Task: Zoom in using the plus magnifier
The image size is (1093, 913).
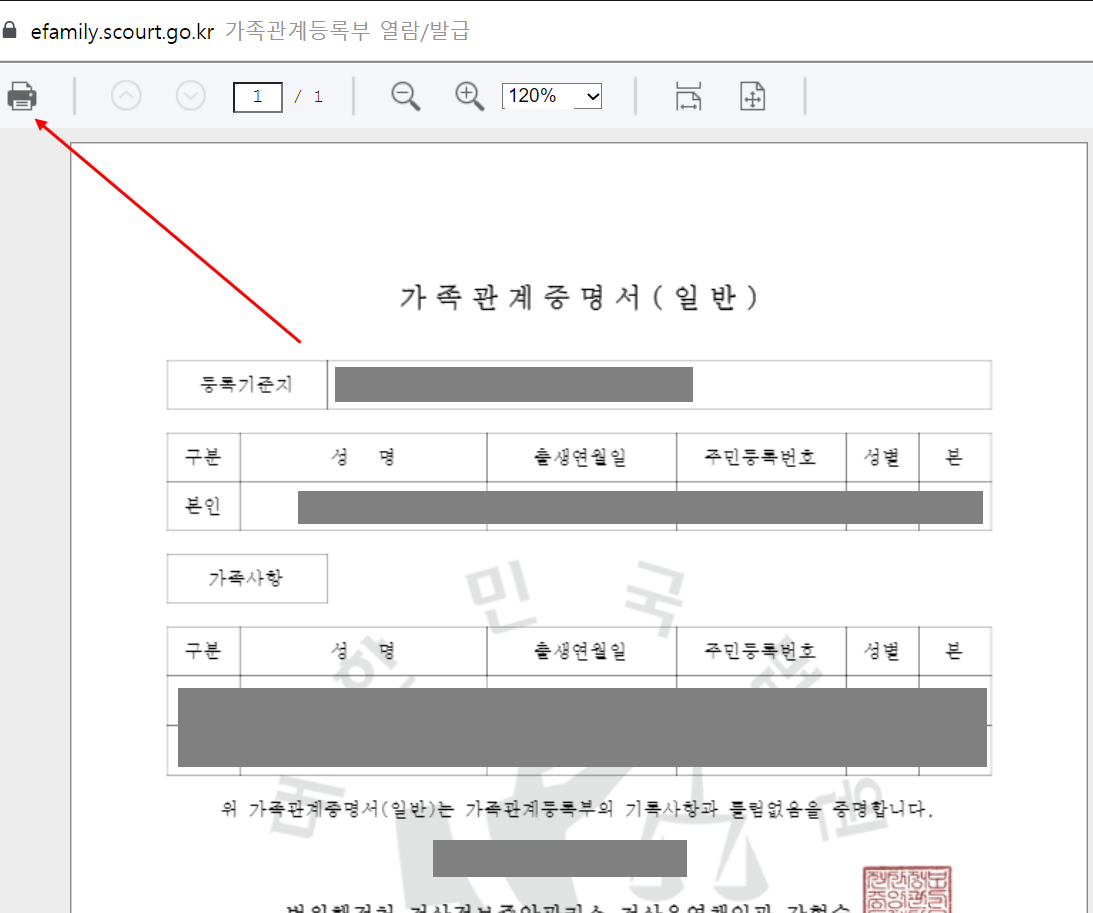Action: 469,96
